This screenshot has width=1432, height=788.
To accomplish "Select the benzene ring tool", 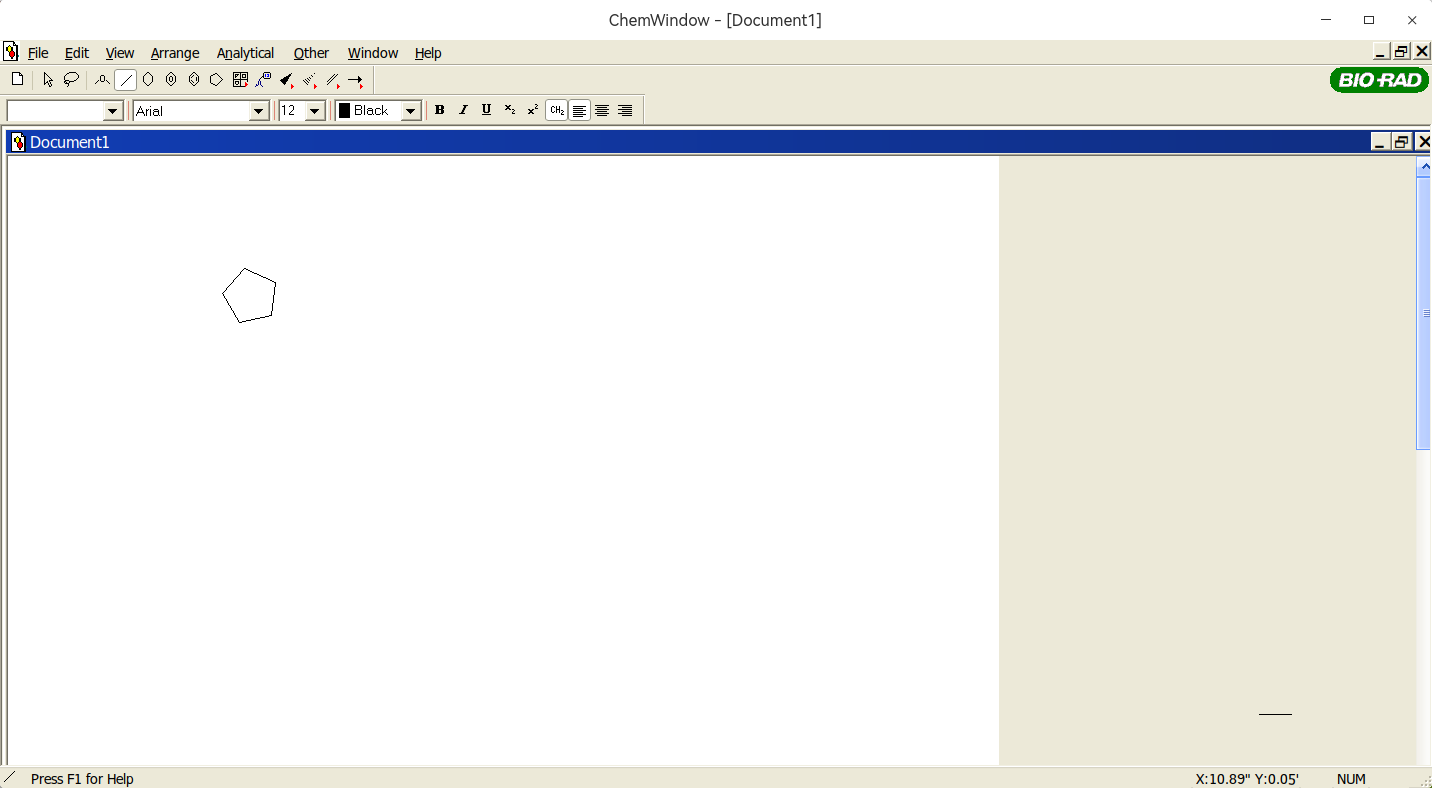I will tap(171, 80).
